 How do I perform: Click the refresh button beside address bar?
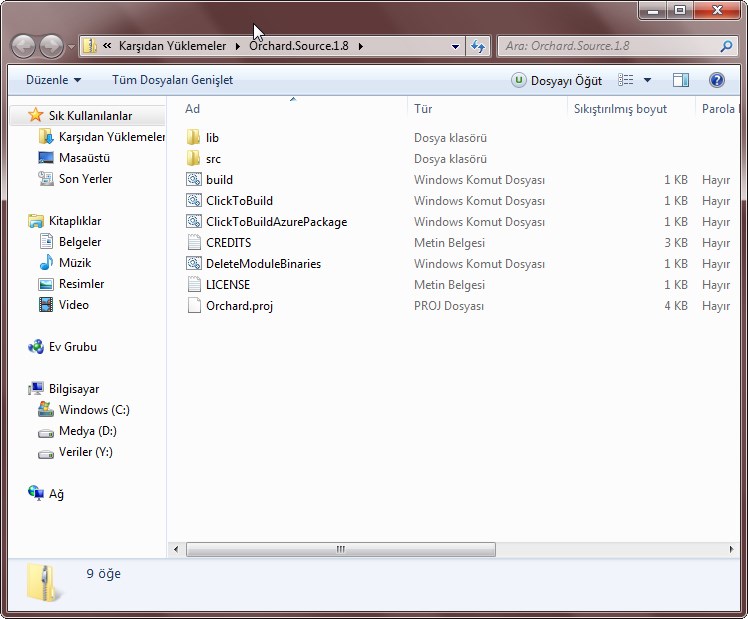pos(477,46)
